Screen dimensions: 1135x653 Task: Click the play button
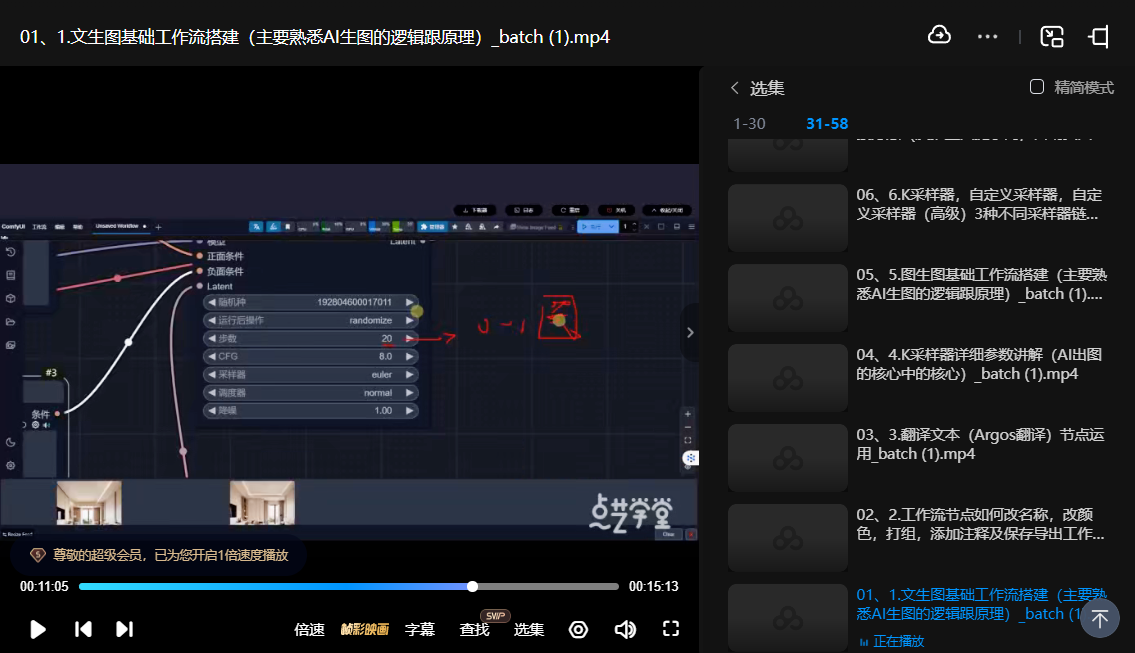38,629
